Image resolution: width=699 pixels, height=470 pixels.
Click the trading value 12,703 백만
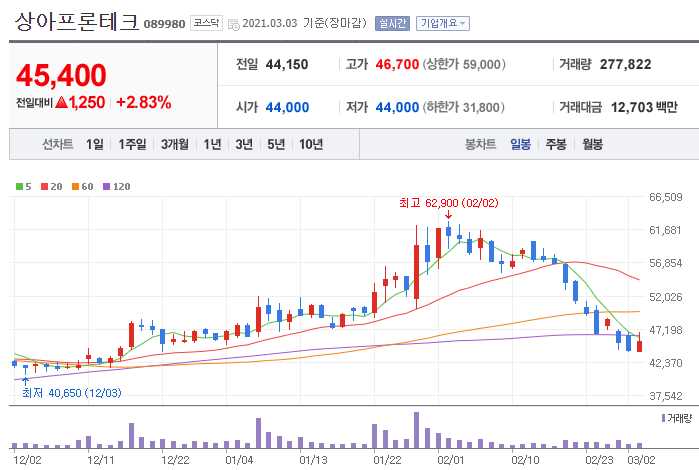point(644,107)
